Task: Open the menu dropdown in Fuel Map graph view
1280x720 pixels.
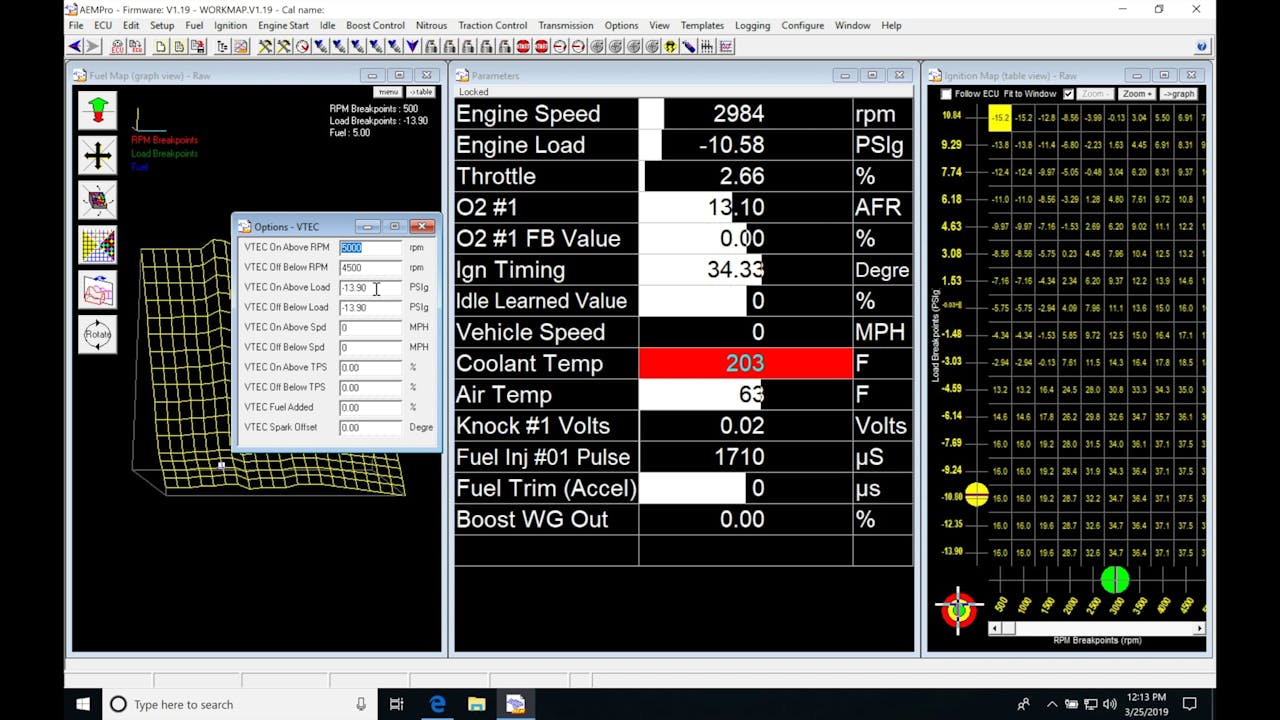Action: click(388, 91)
